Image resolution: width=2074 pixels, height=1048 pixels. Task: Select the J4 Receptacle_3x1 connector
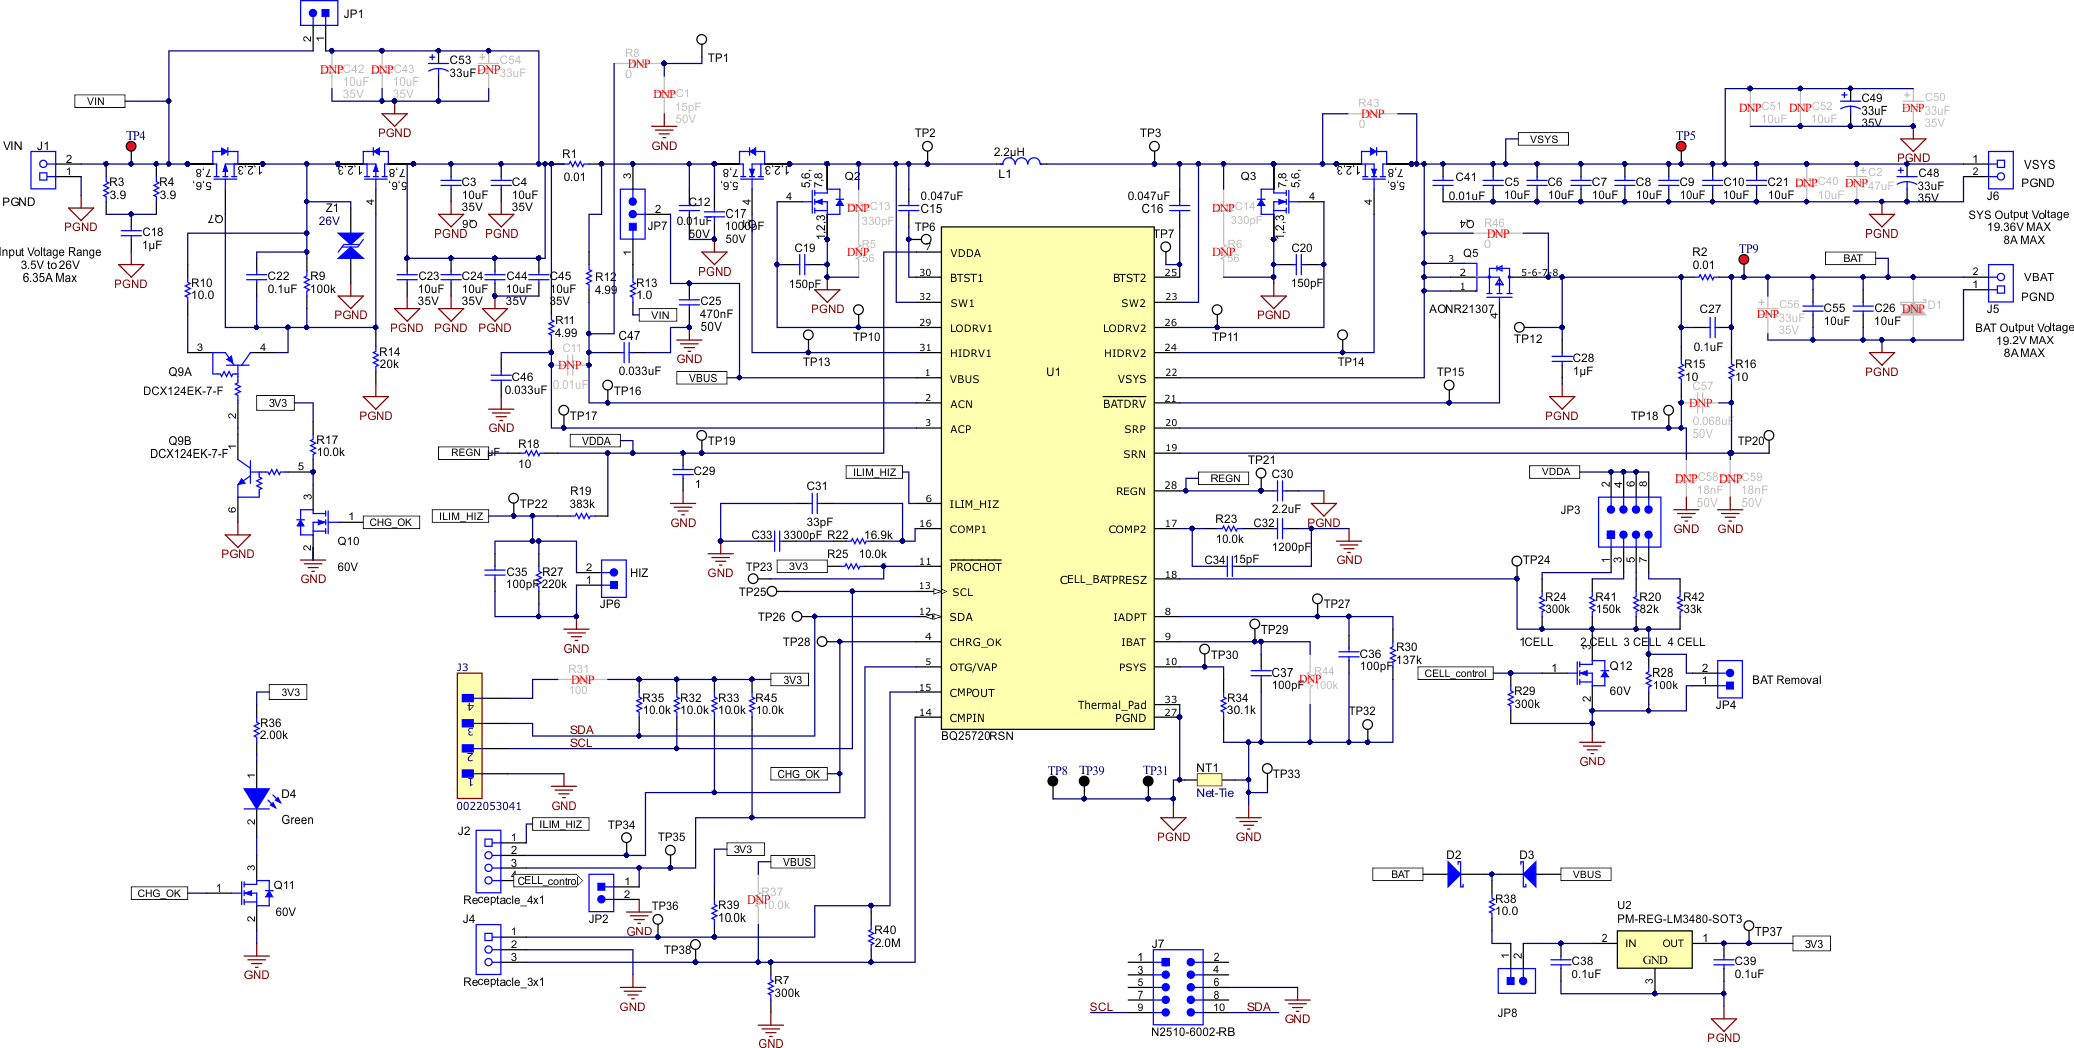(488, 949)
